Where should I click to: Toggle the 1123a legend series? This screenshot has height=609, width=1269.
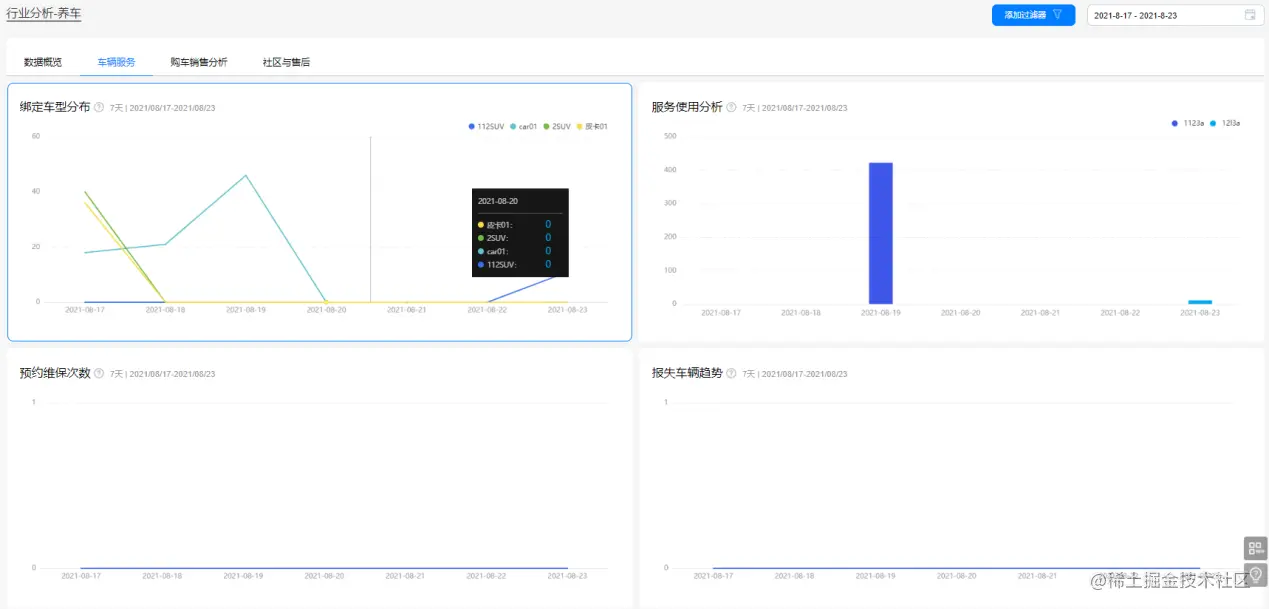coord(1188,123)
